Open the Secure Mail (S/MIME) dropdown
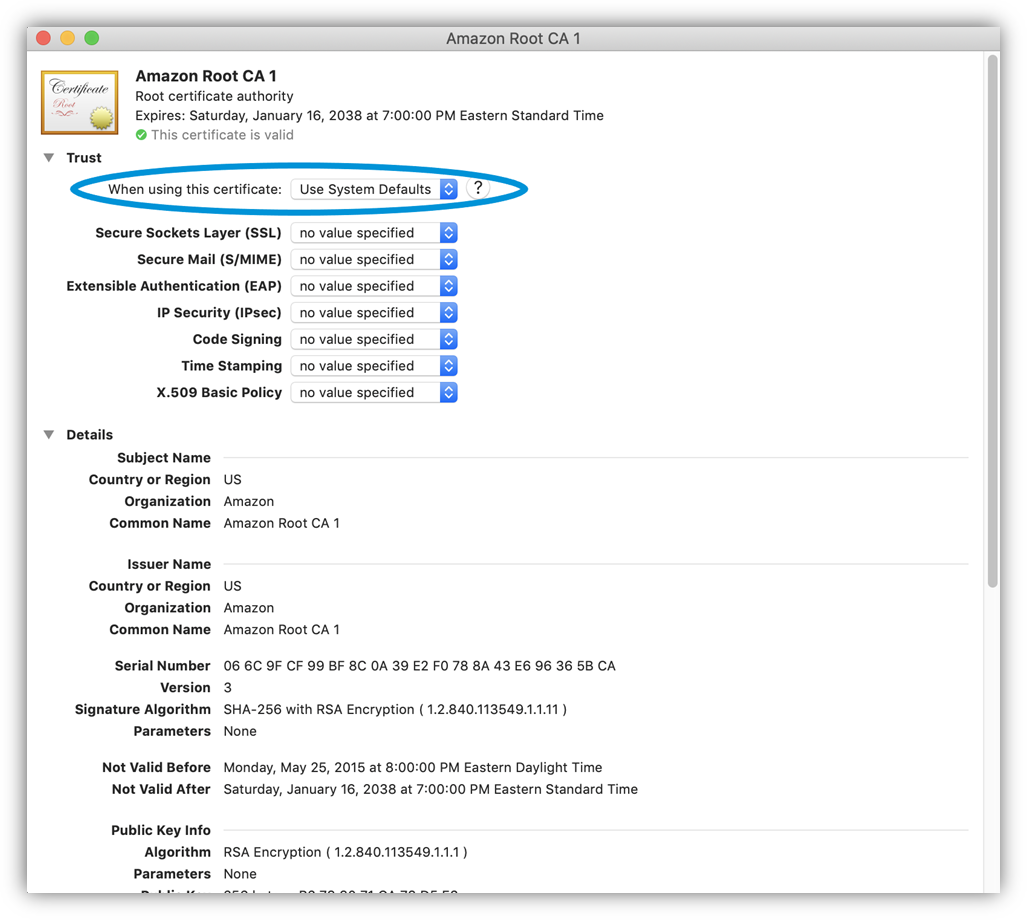The image size is (1027, 923). (x=374, y=259)
